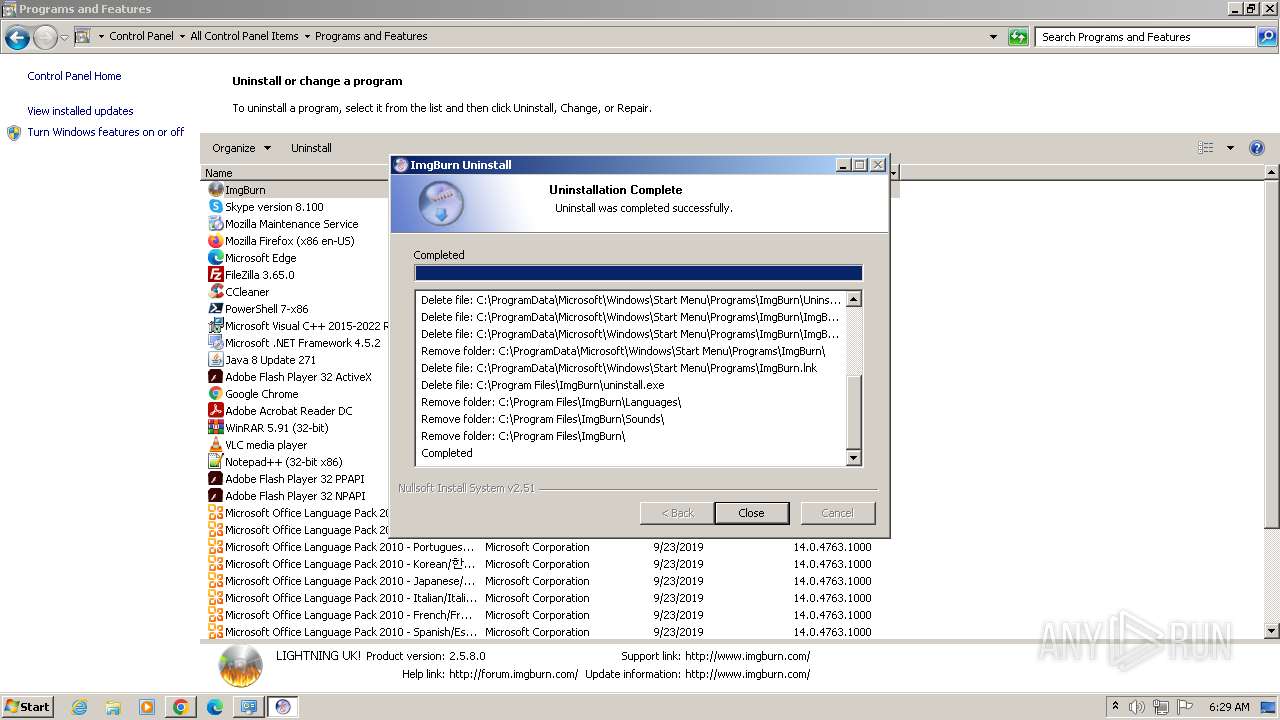The width and height of the screenshot is (1280, 720).
Task: Open Control Panel Home link
Action: tap(74, 76)
